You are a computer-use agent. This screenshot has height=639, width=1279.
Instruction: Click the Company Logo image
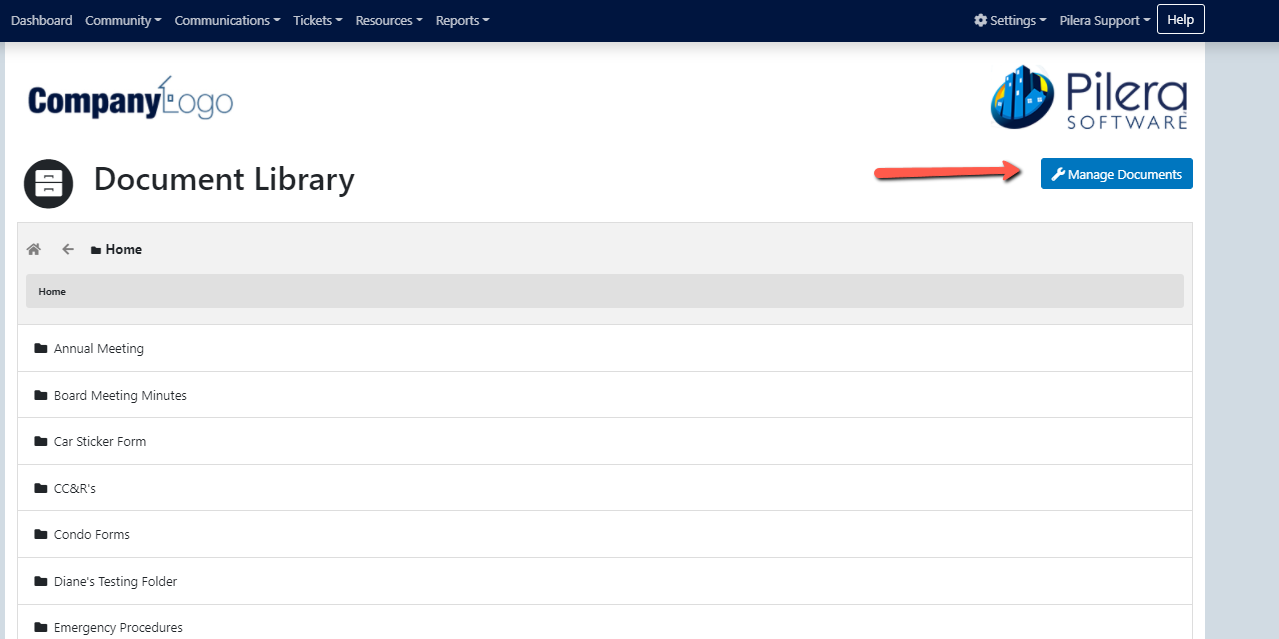click(130, 99)
